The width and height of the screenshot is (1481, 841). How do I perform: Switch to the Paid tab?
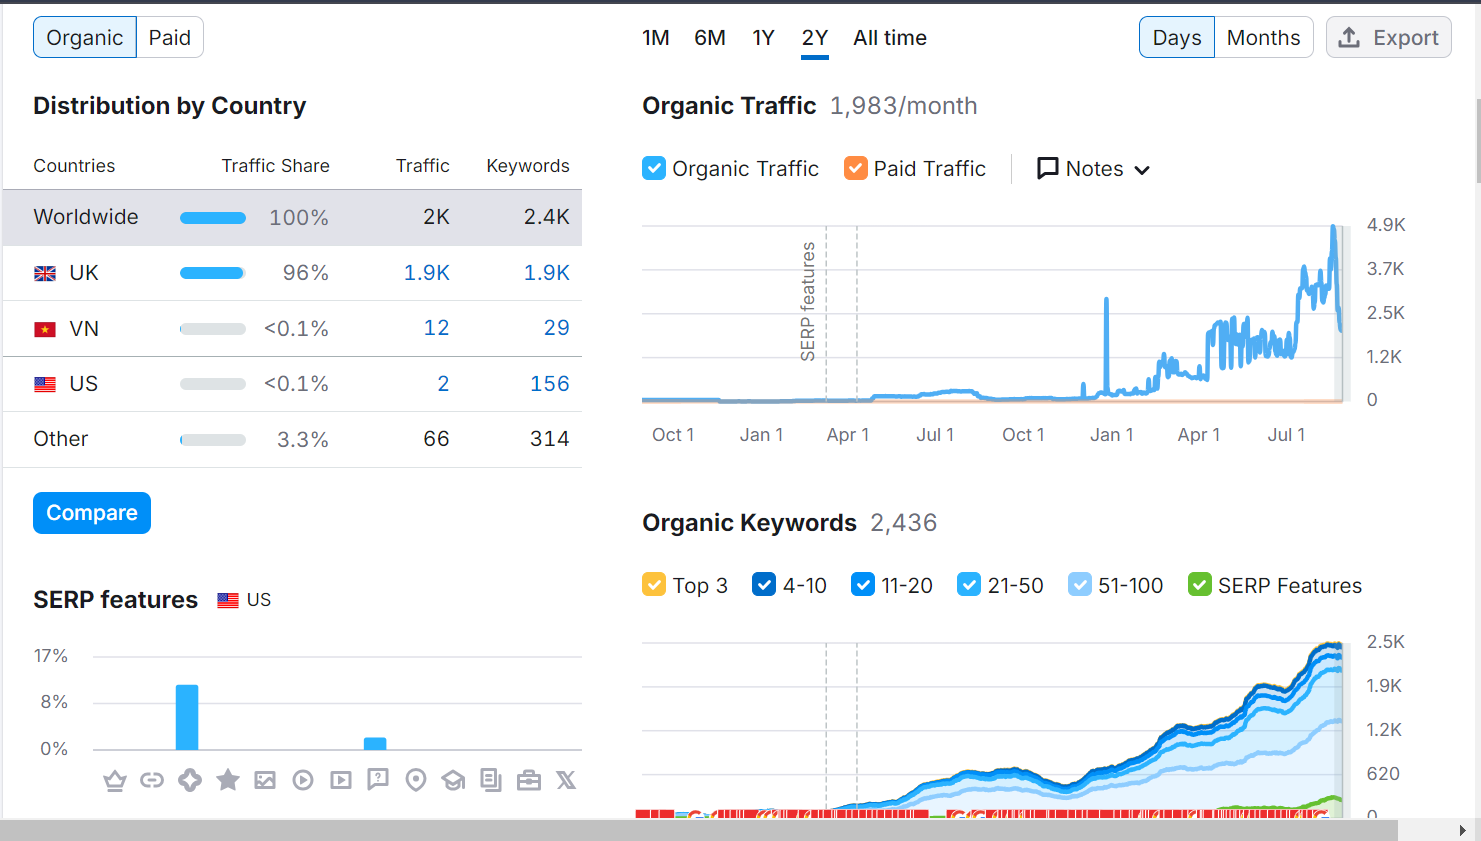[170, 38]
